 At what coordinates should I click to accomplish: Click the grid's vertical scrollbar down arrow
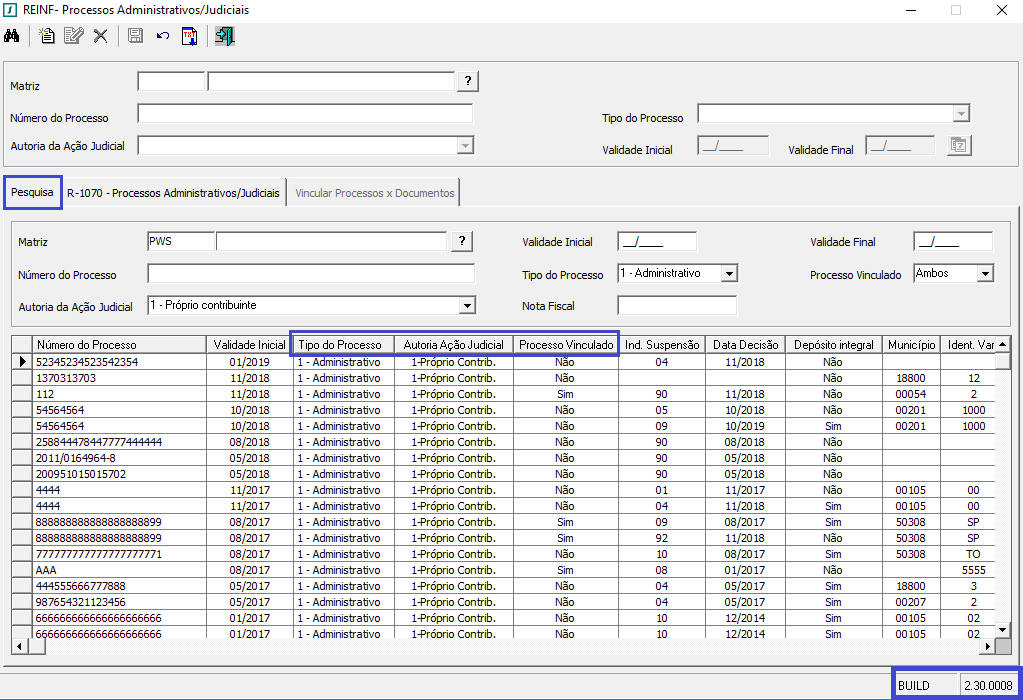click(x=1003, y=630)
